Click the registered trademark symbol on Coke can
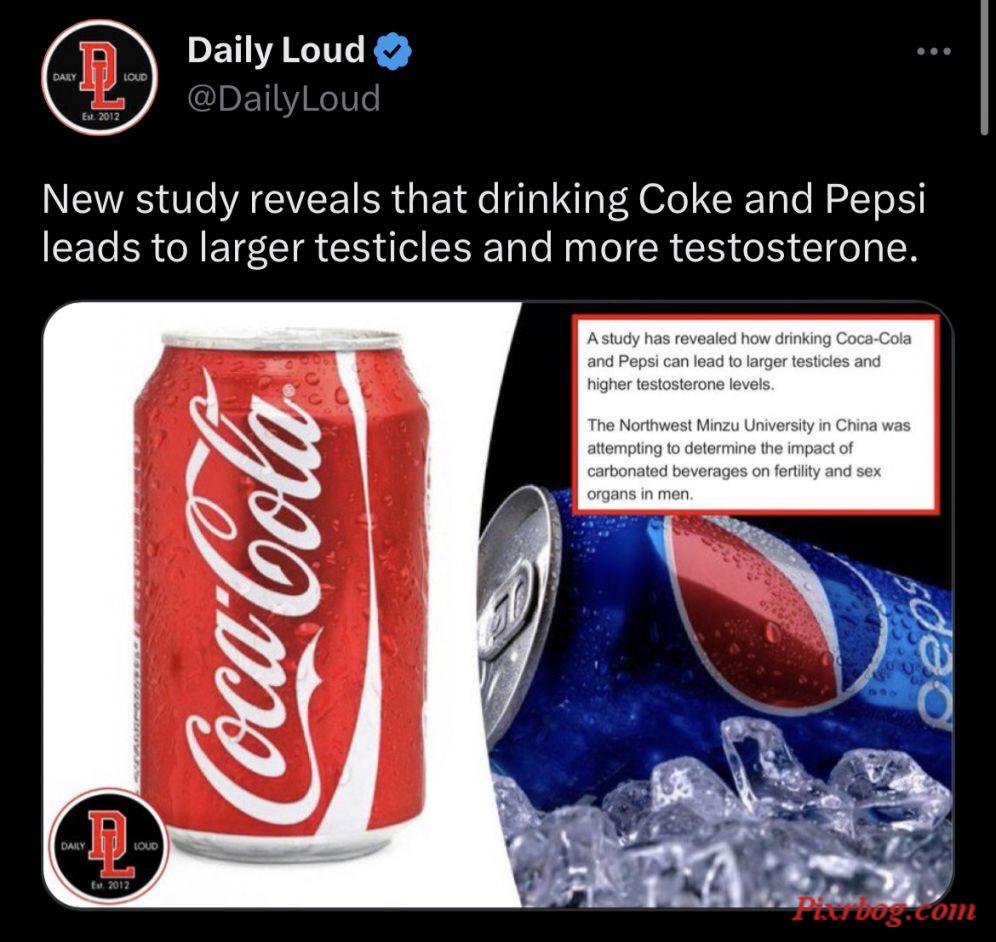This screenshot has height=942, width=996. pyautogui.click(x=290, y=392)
